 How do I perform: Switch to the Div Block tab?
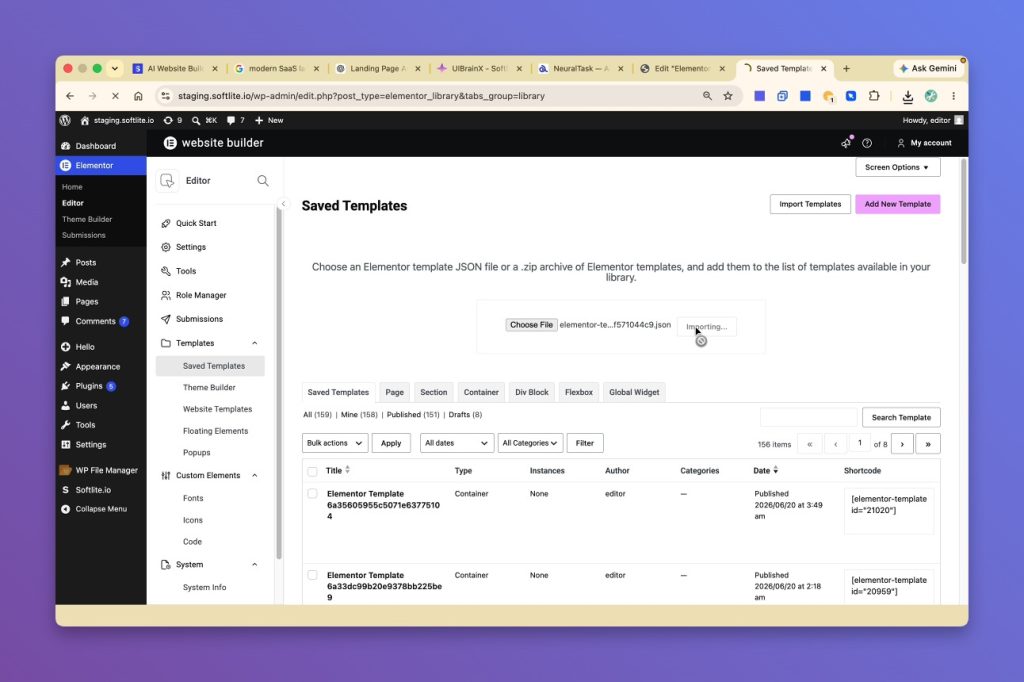(x=532, y=393)
